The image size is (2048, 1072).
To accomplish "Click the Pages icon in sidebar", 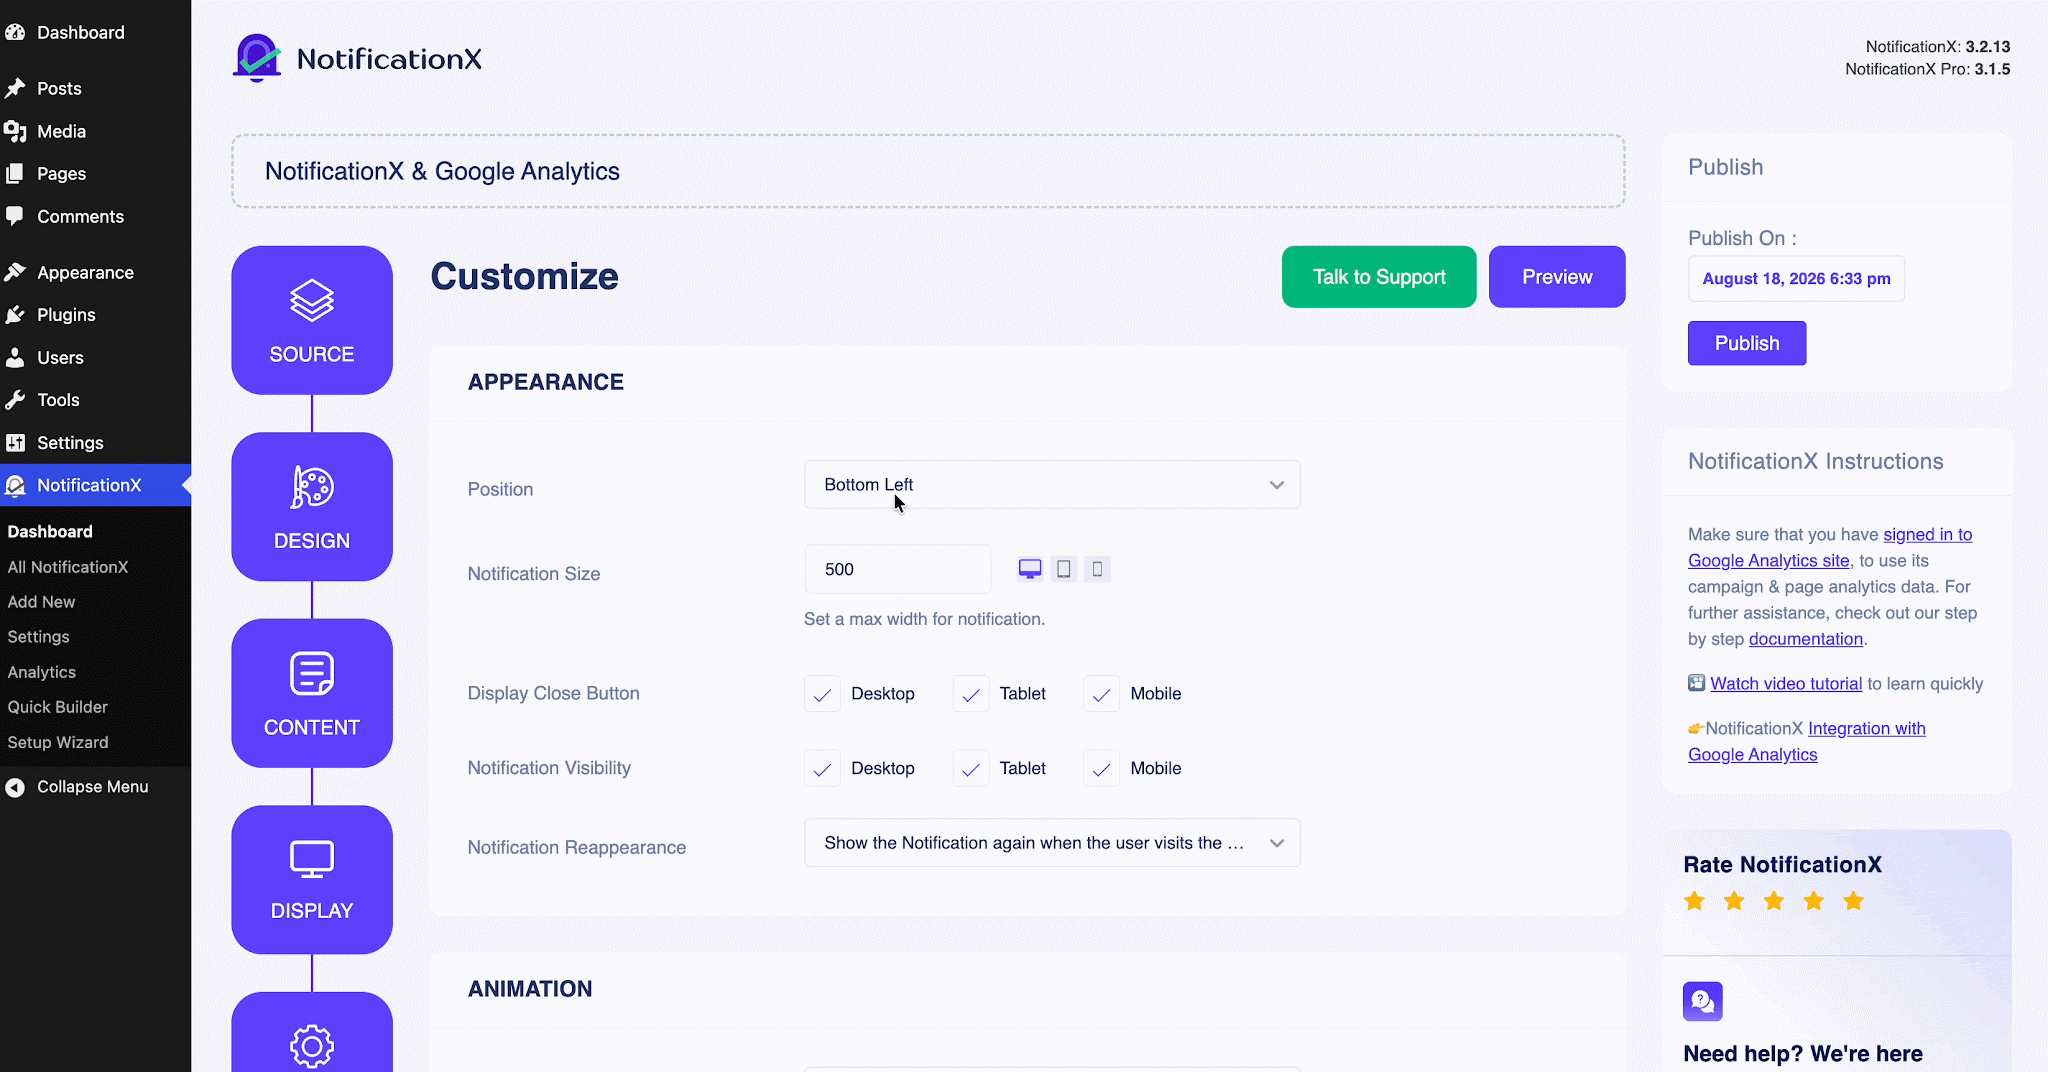I will point(15,173).
